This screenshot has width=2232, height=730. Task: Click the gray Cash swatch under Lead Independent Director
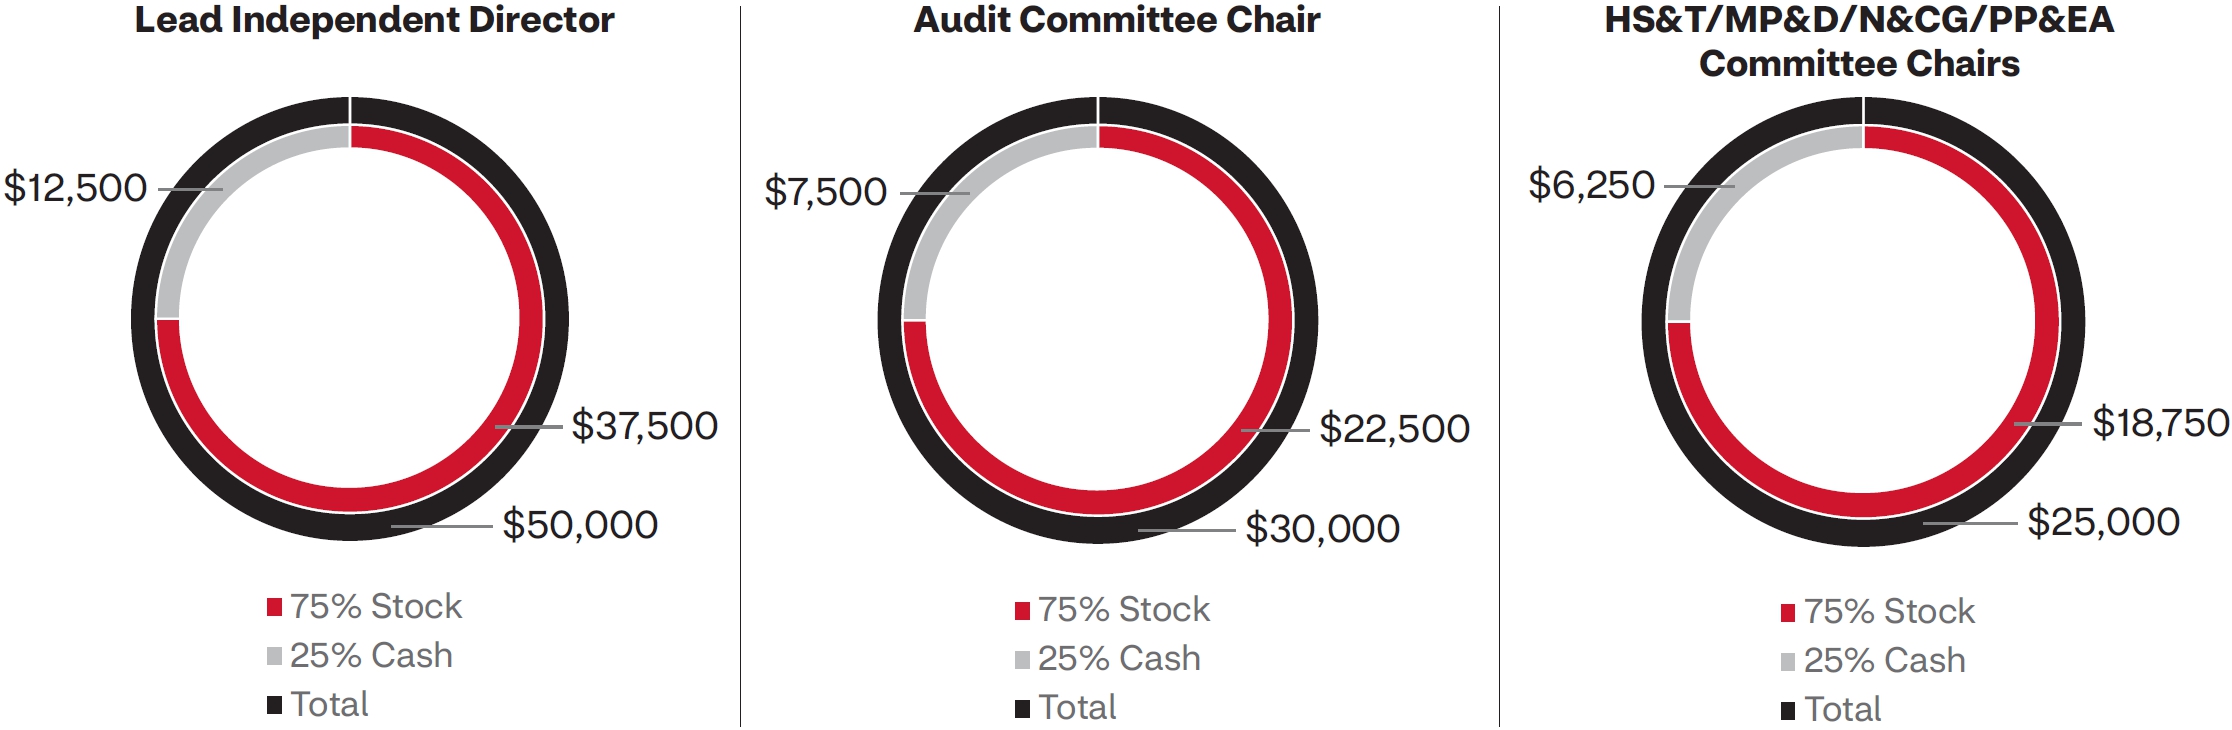(274, 656)
